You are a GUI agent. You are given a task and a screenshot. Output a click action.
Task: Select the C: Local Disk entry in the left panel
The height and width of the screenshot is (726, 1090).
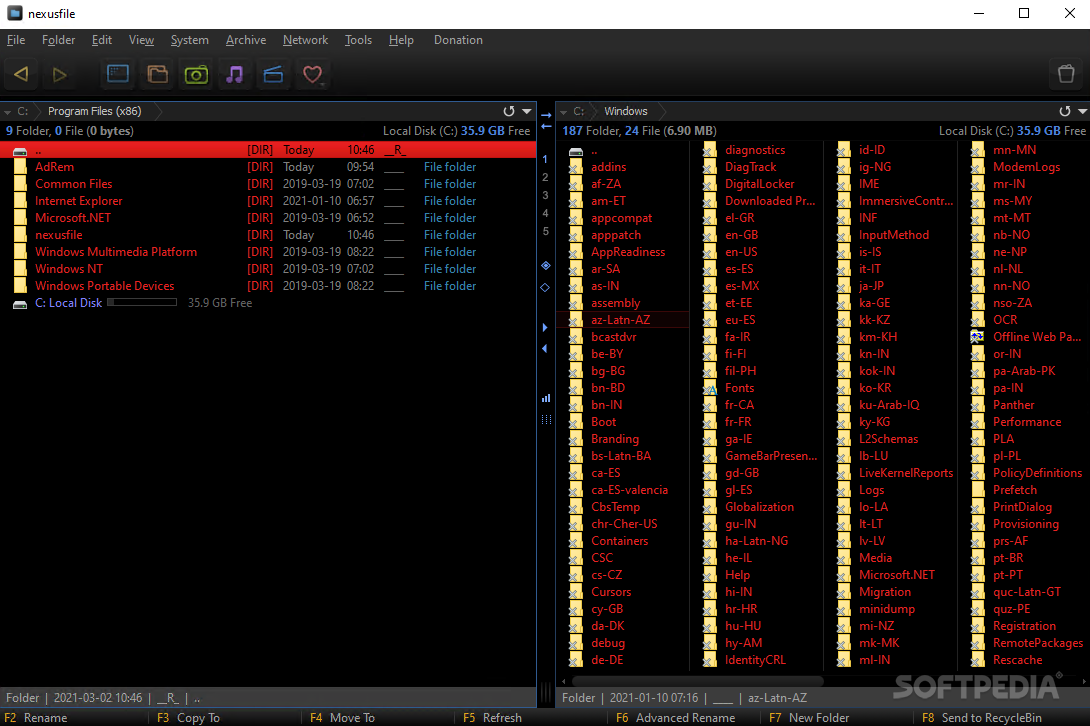click(x=268, y=302)
